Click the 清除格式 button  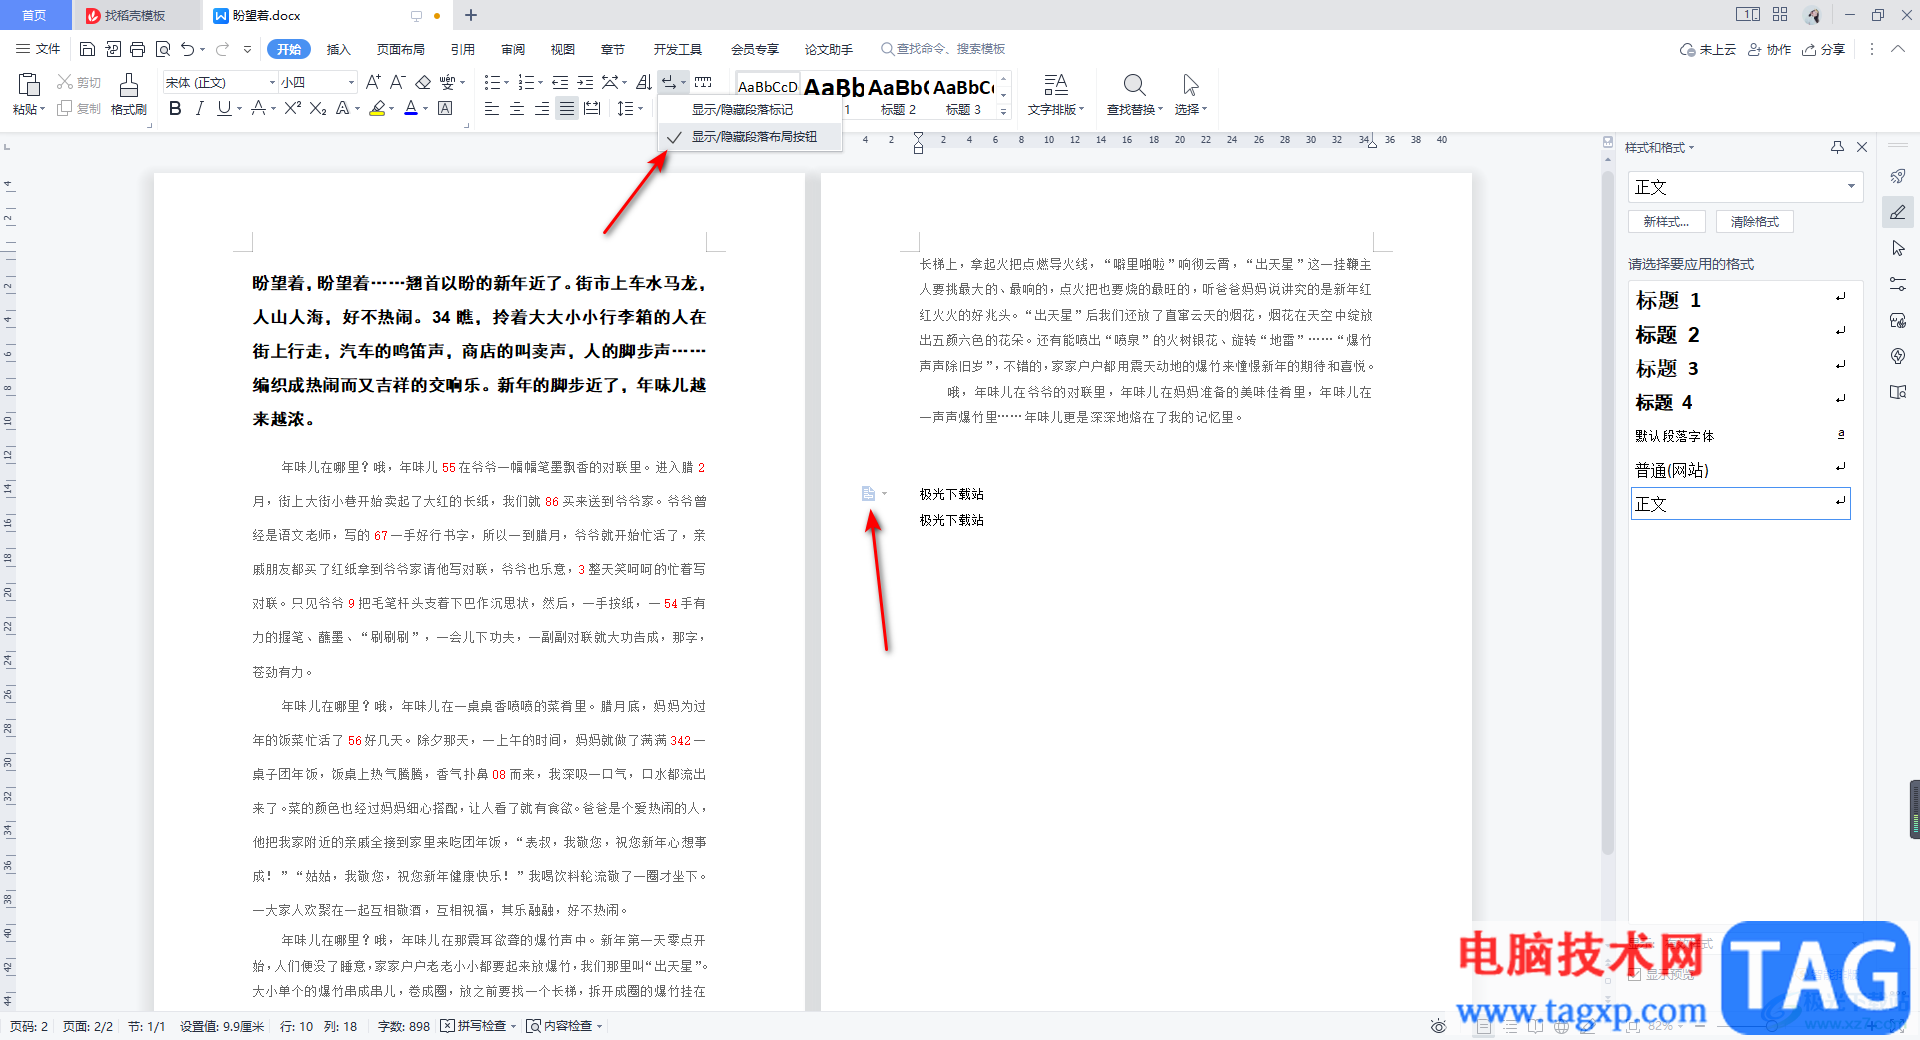coord(1755,222)
